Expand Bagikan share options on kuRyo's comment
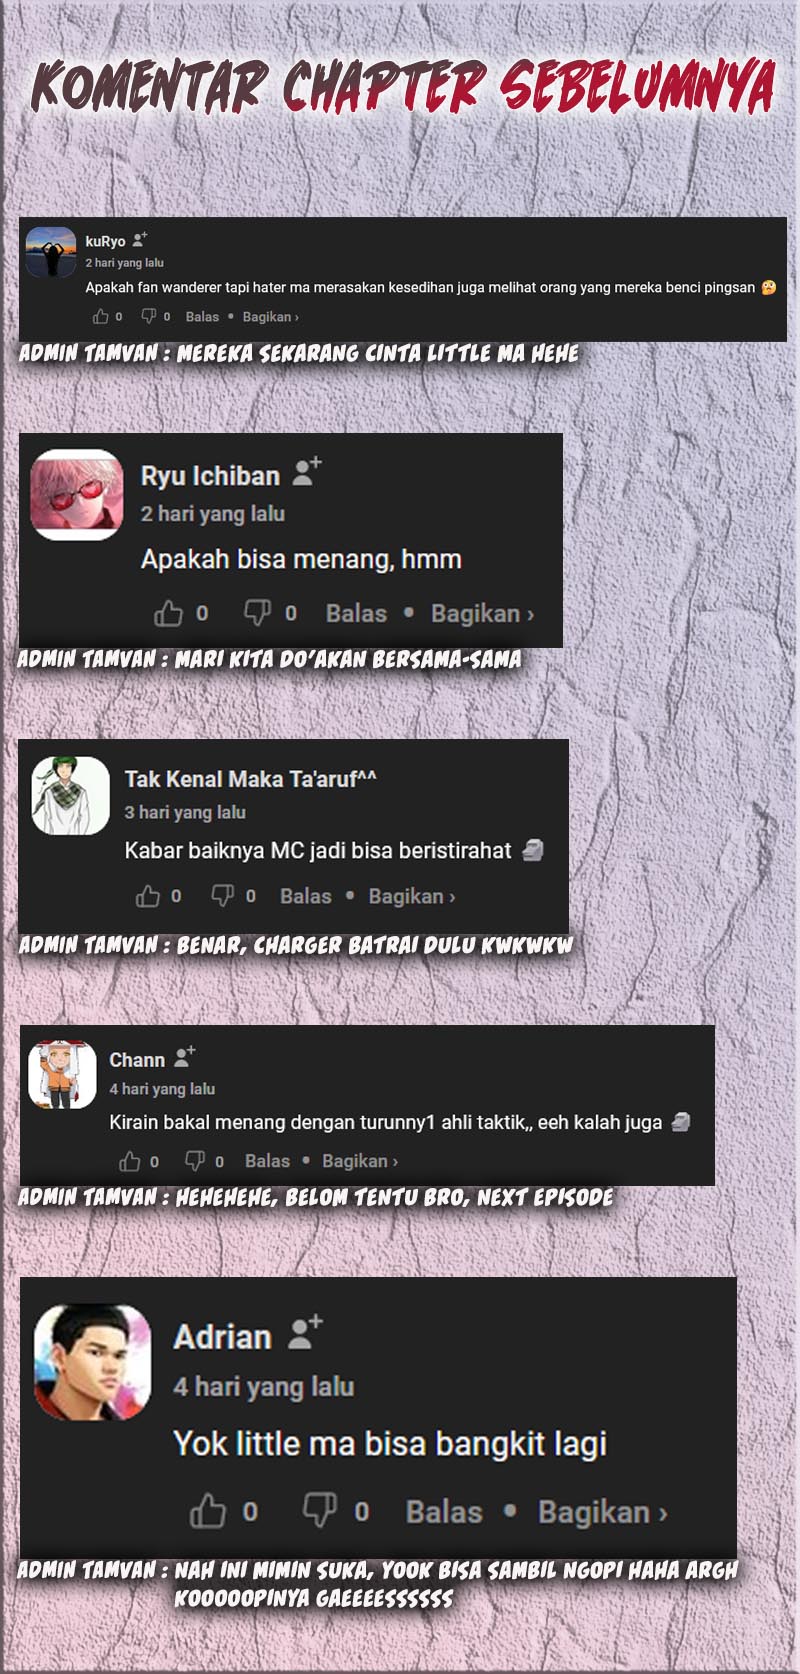This screenshot has width=800, height=1674. 270,316
